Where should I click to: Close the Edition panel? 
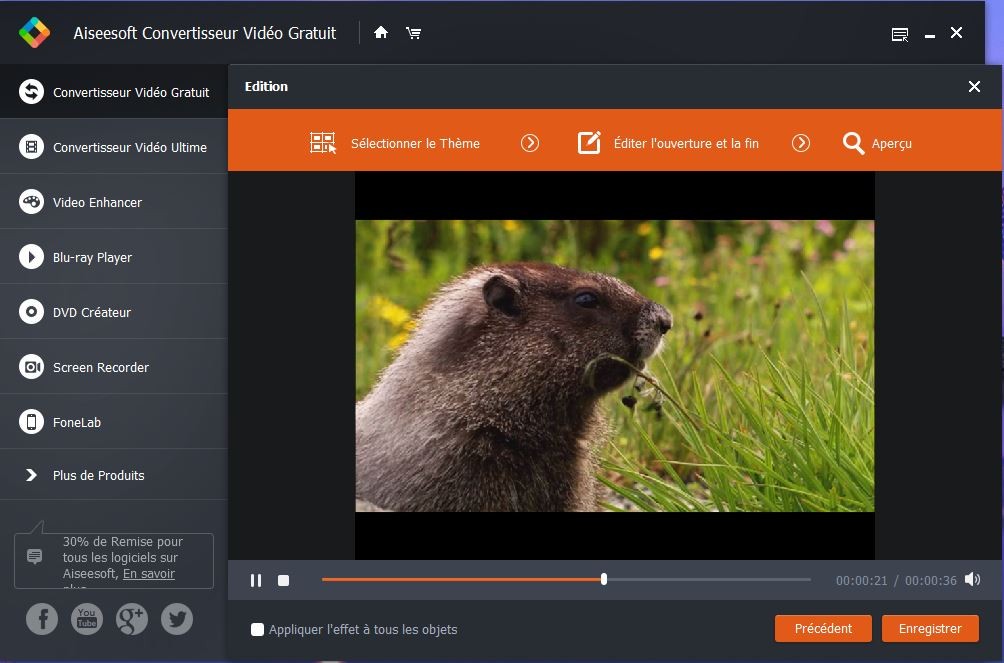pos(974,86)
